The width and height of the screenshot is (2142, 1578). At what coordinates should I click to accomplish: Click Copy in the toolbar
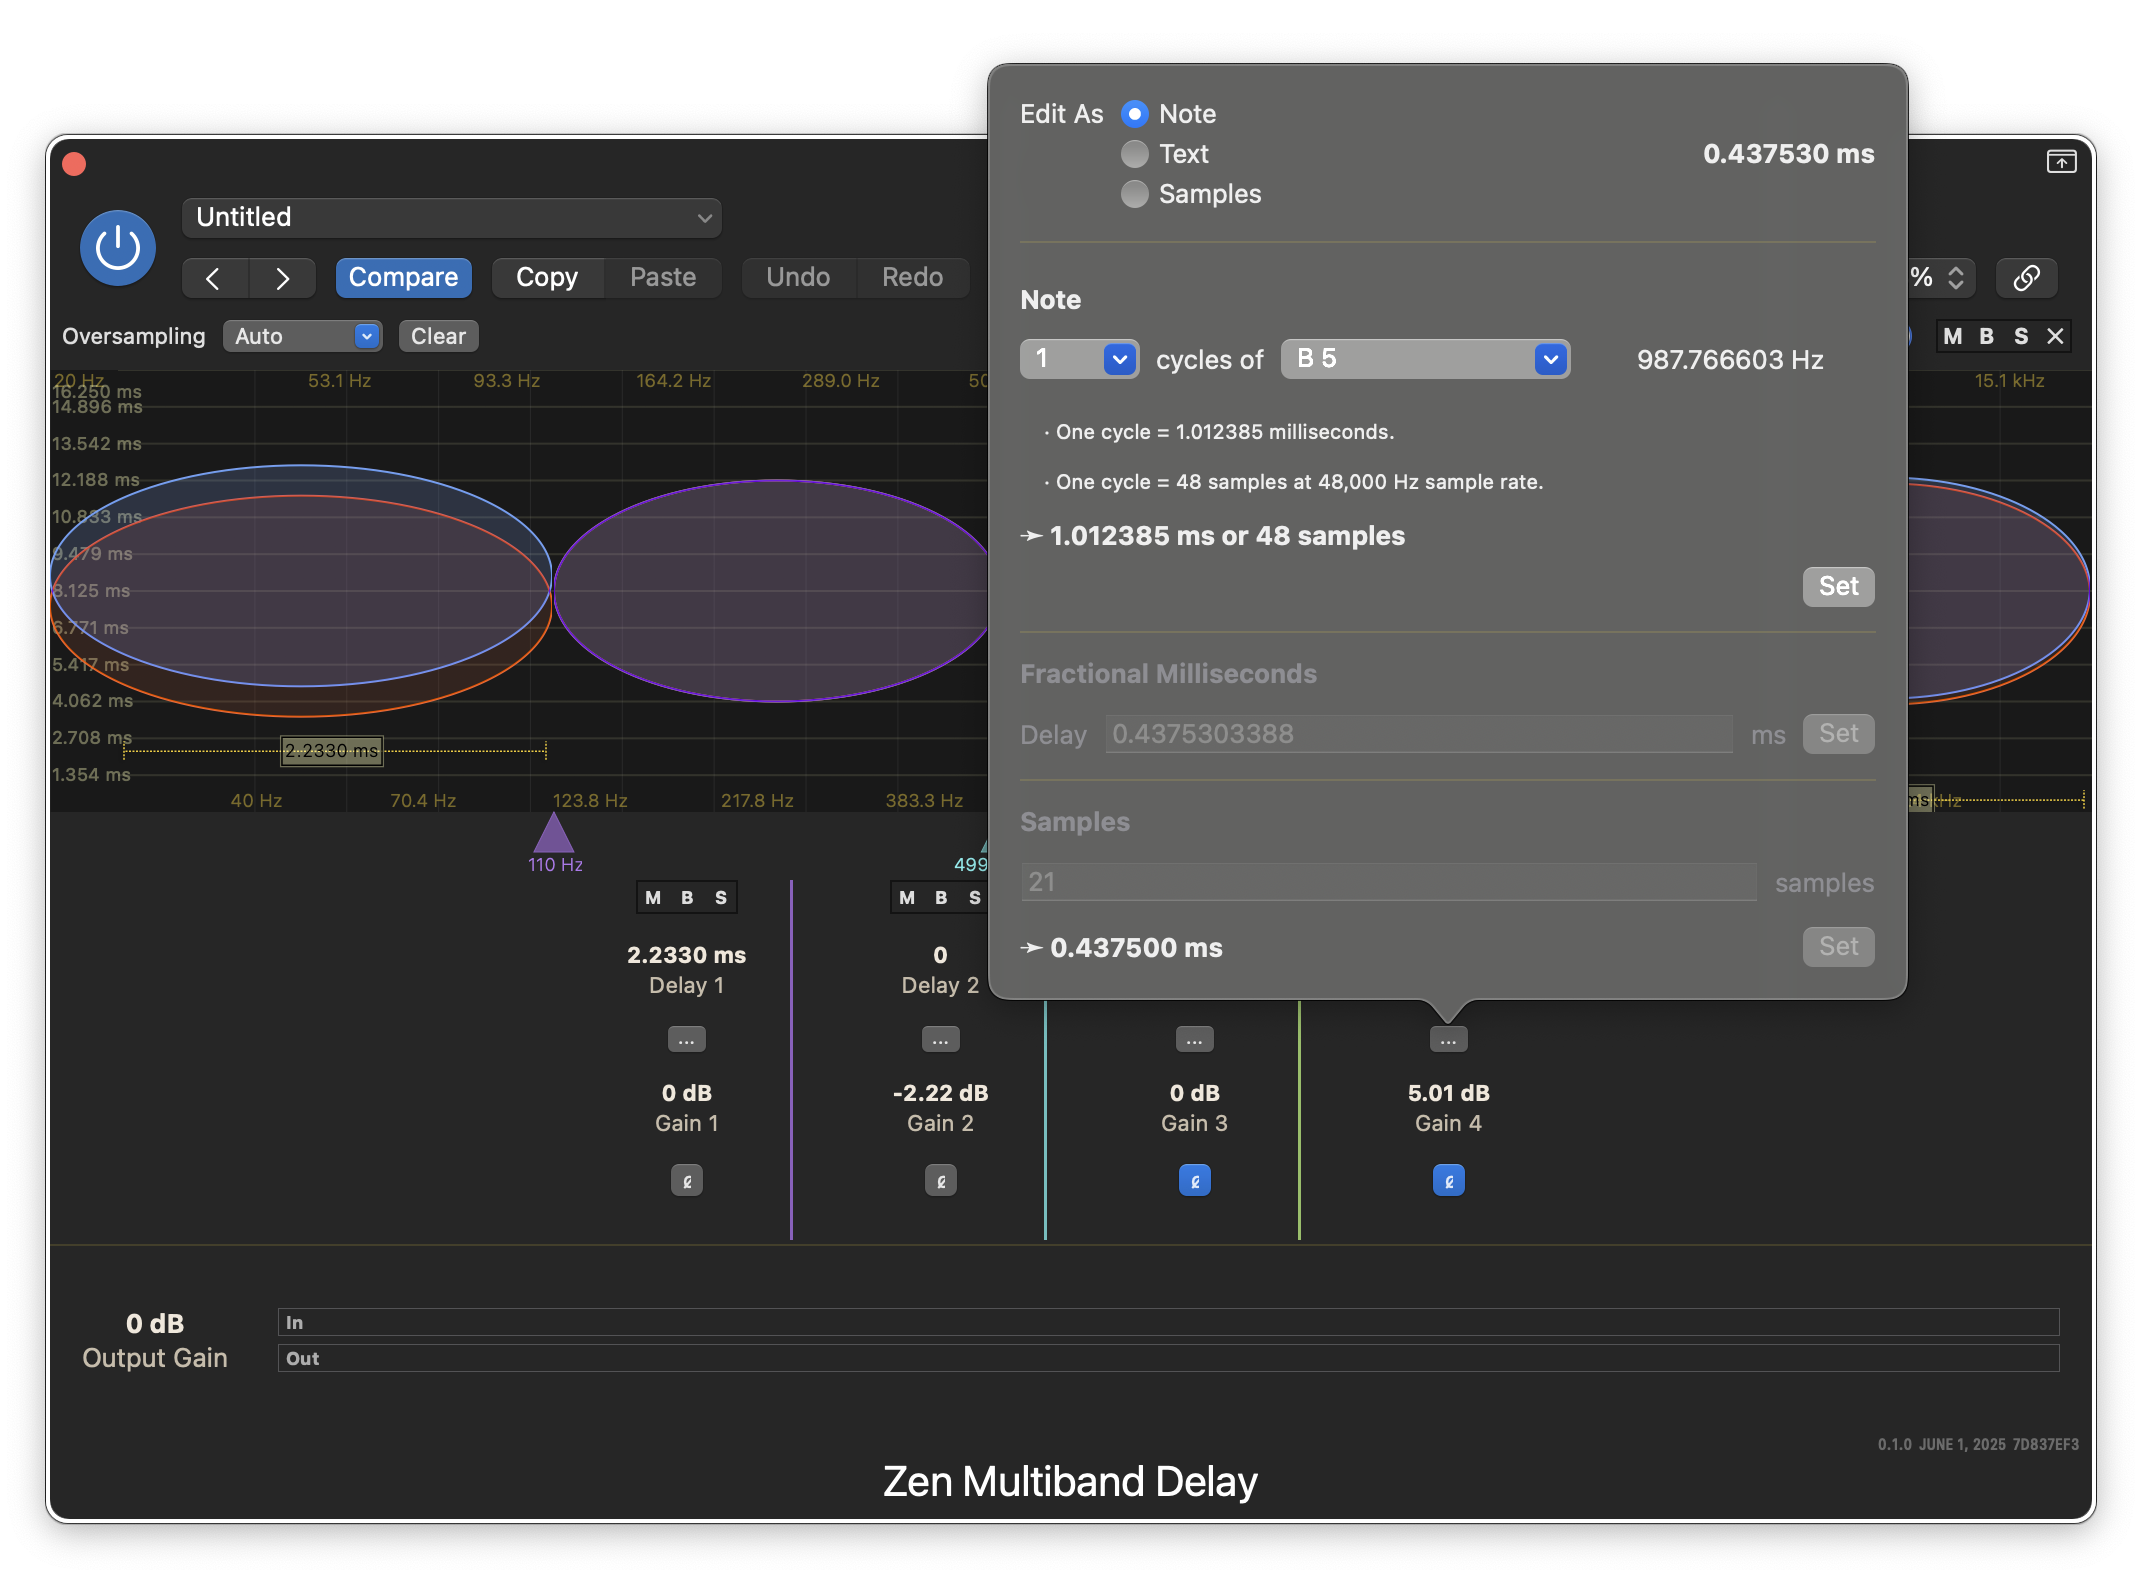546,278
